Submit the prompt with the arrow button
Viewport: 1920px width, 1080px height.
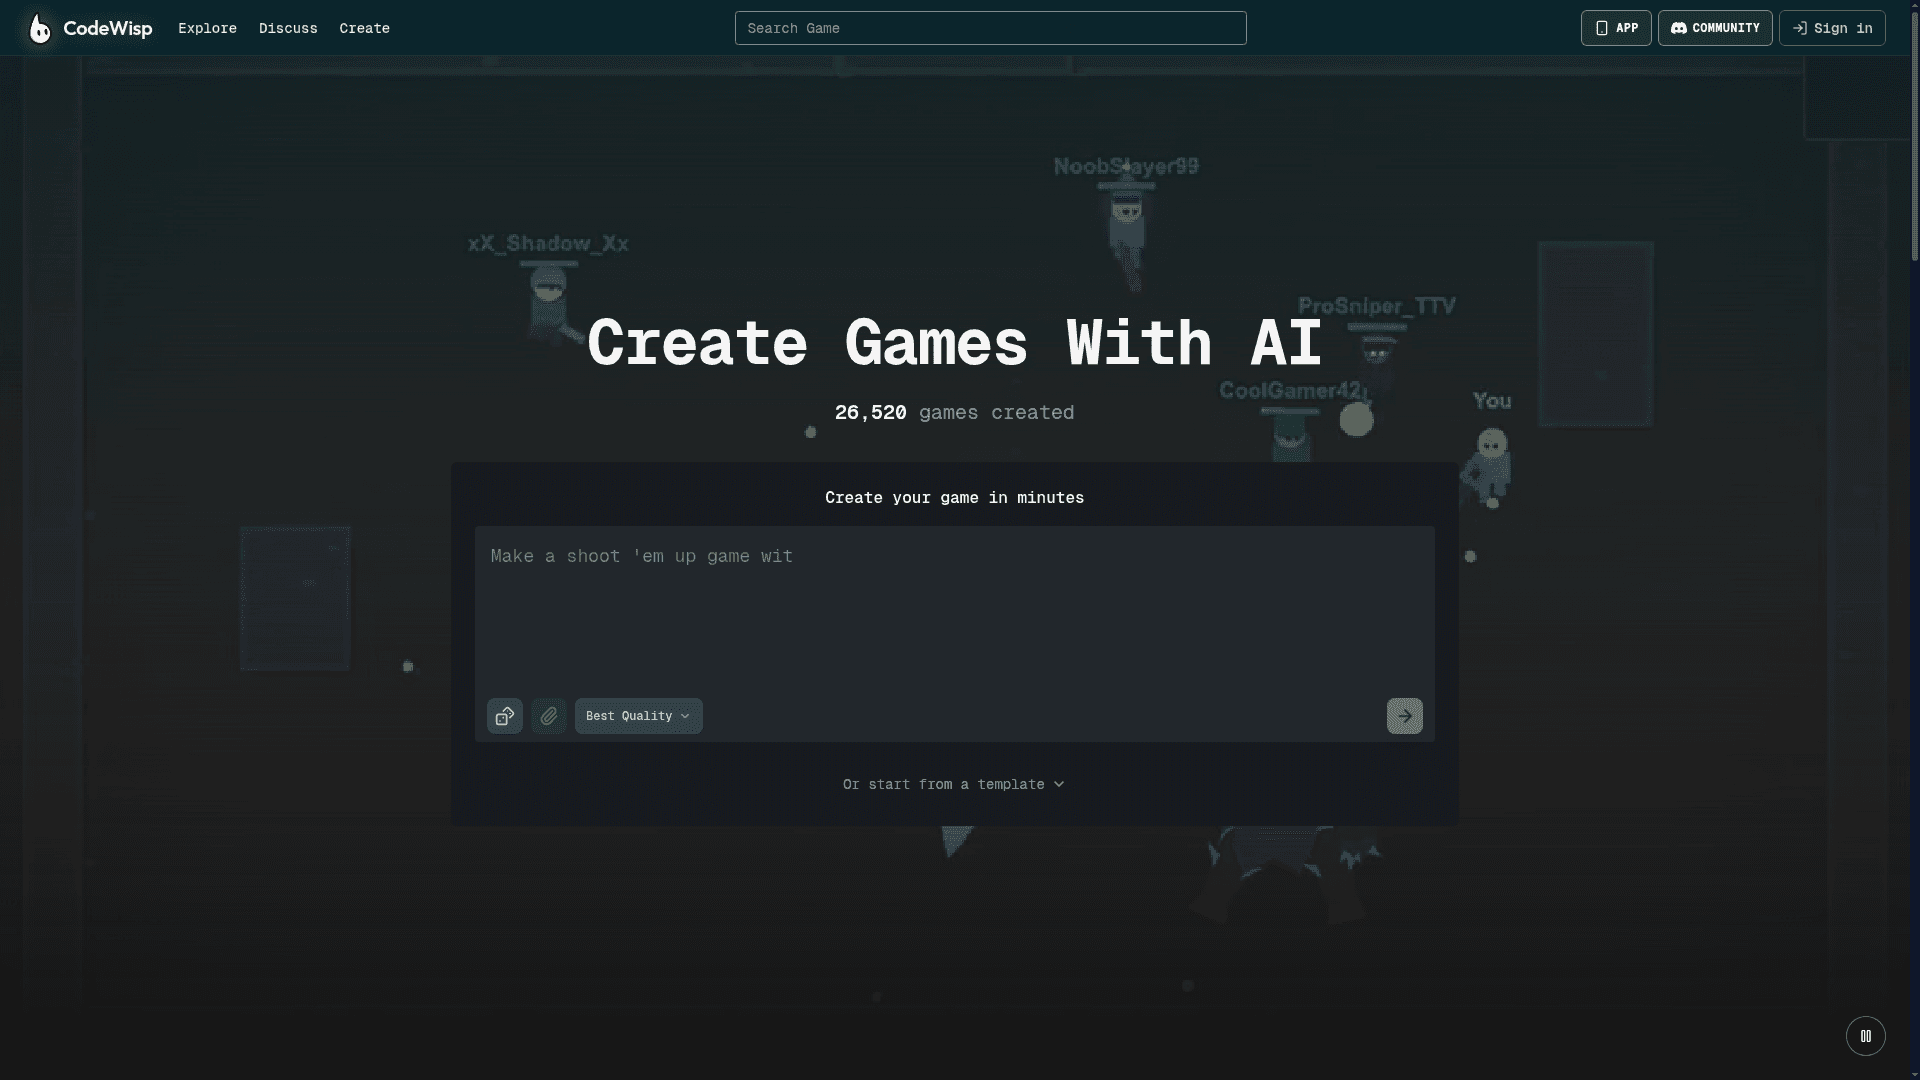[x=1405, y=716]
